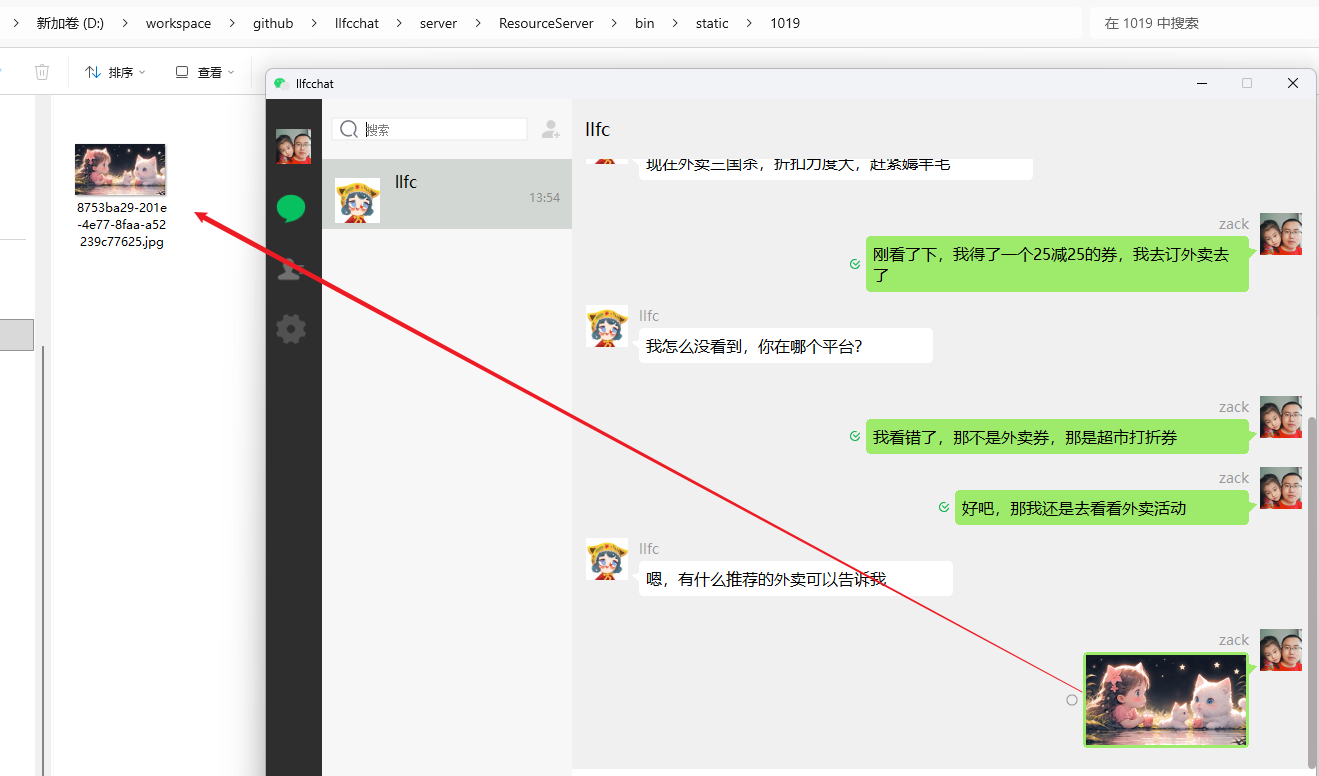Open the settings gear in sidebar
1319x776 pixels.
click(291, 328)
